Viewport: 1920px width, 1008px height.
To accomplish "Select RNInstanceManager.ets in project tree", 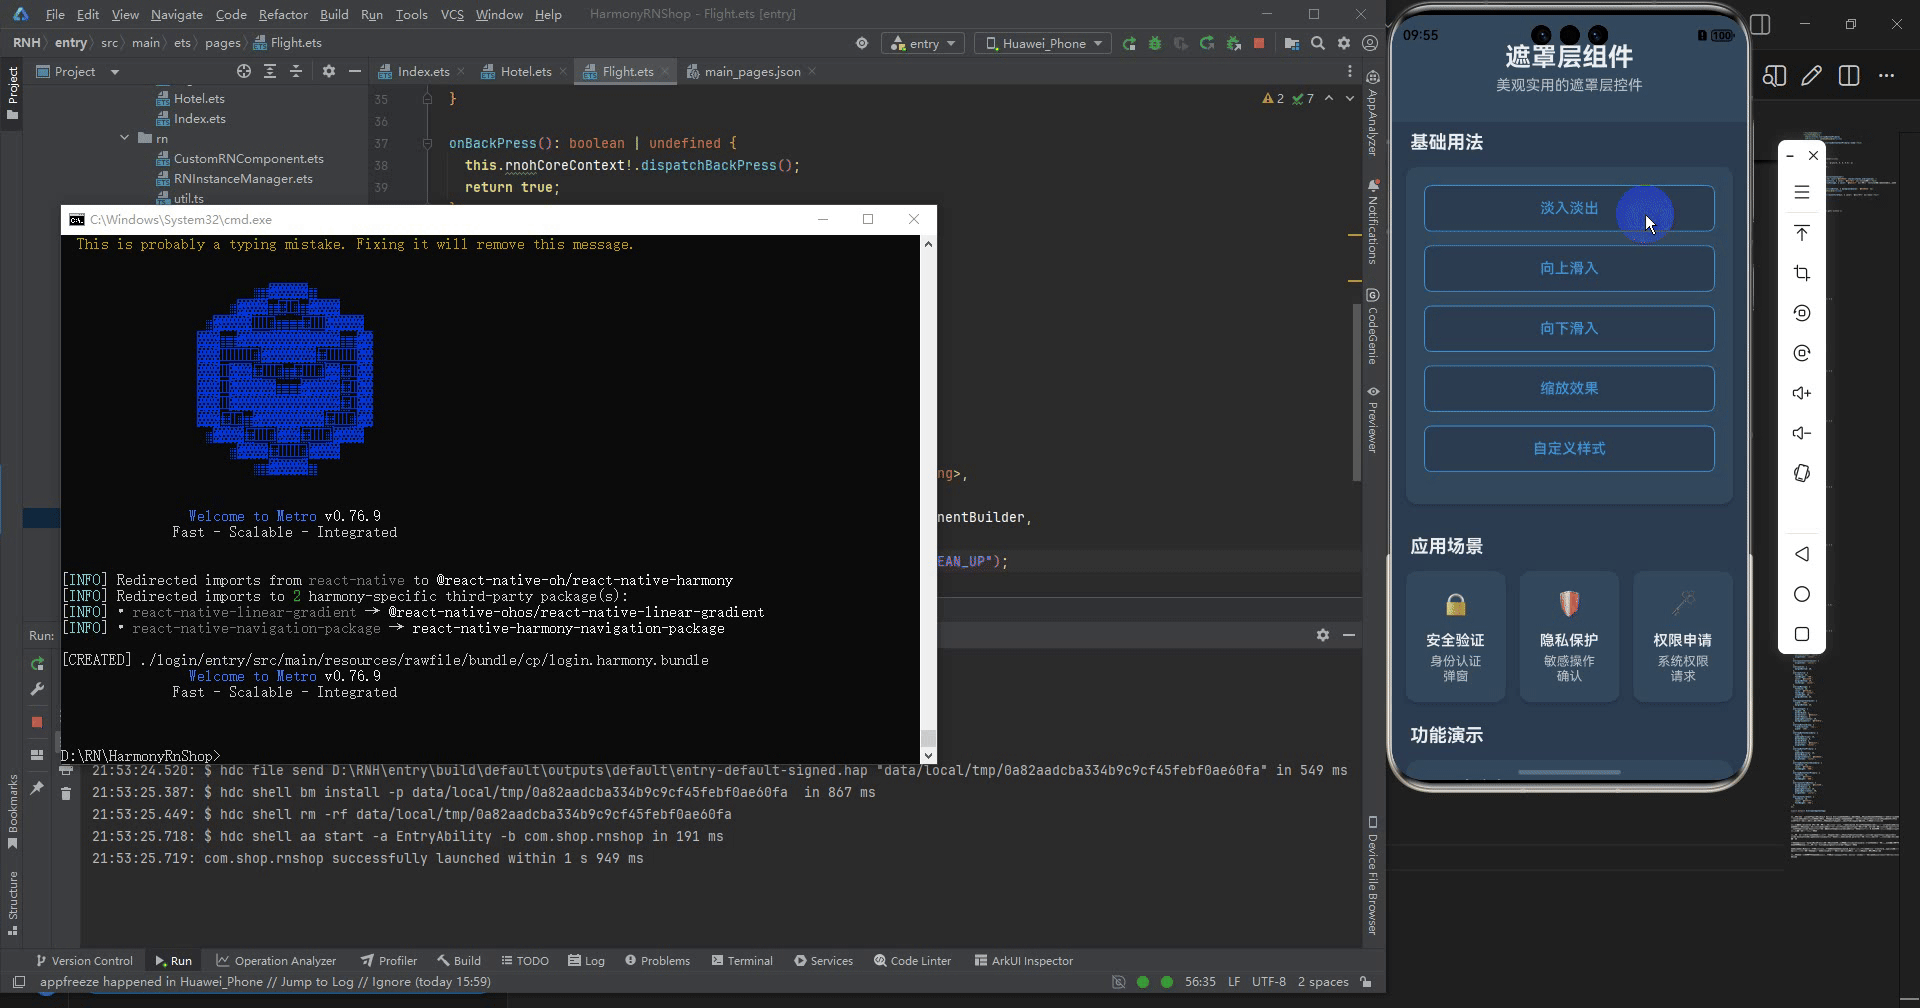I will pos(235,178).
